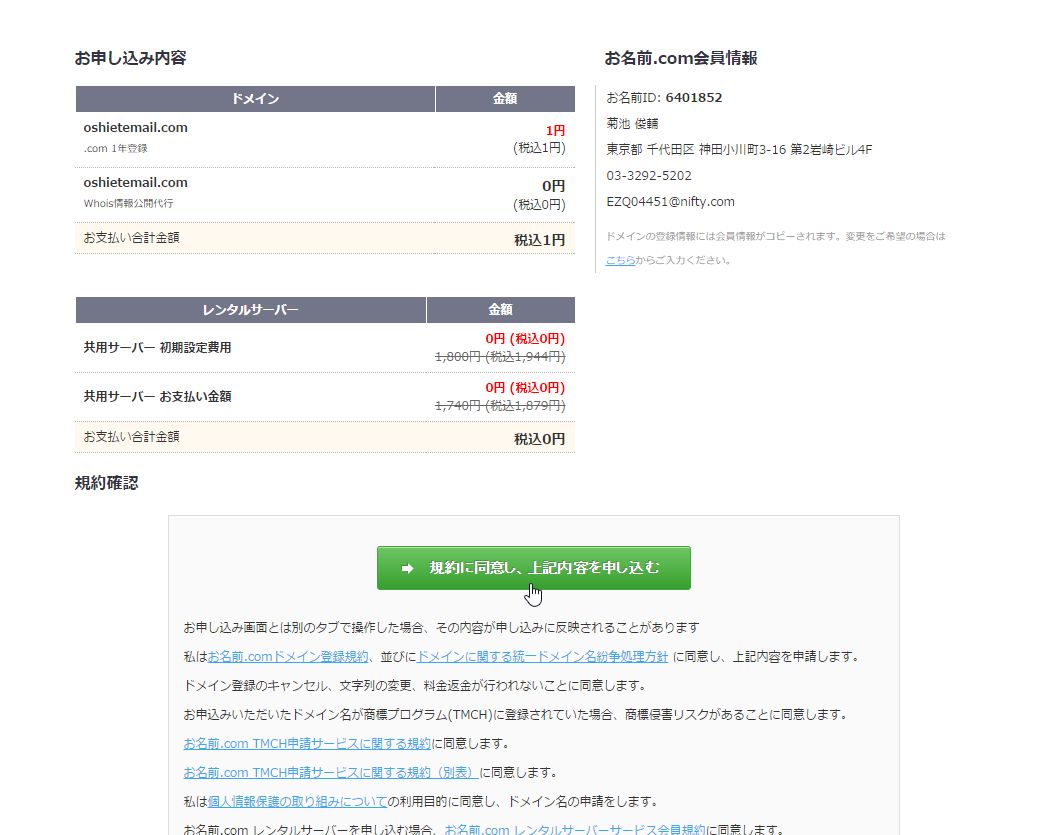Open the 個人情報保護の取り組みについて link
This screenshot has width=1061, height=835.
[x=297, y=802]
